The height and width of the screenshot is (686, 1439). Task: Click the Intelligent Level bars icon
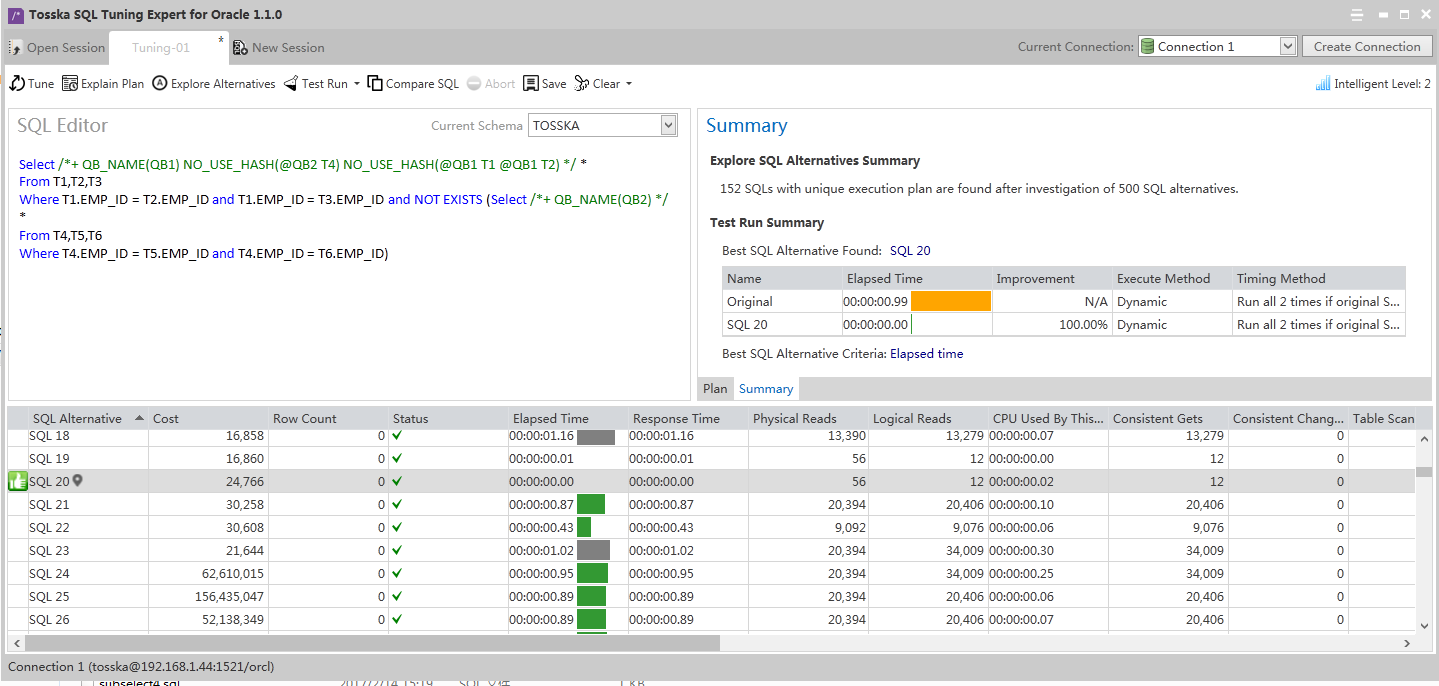pyautogui.click(x=1323, y=84)
